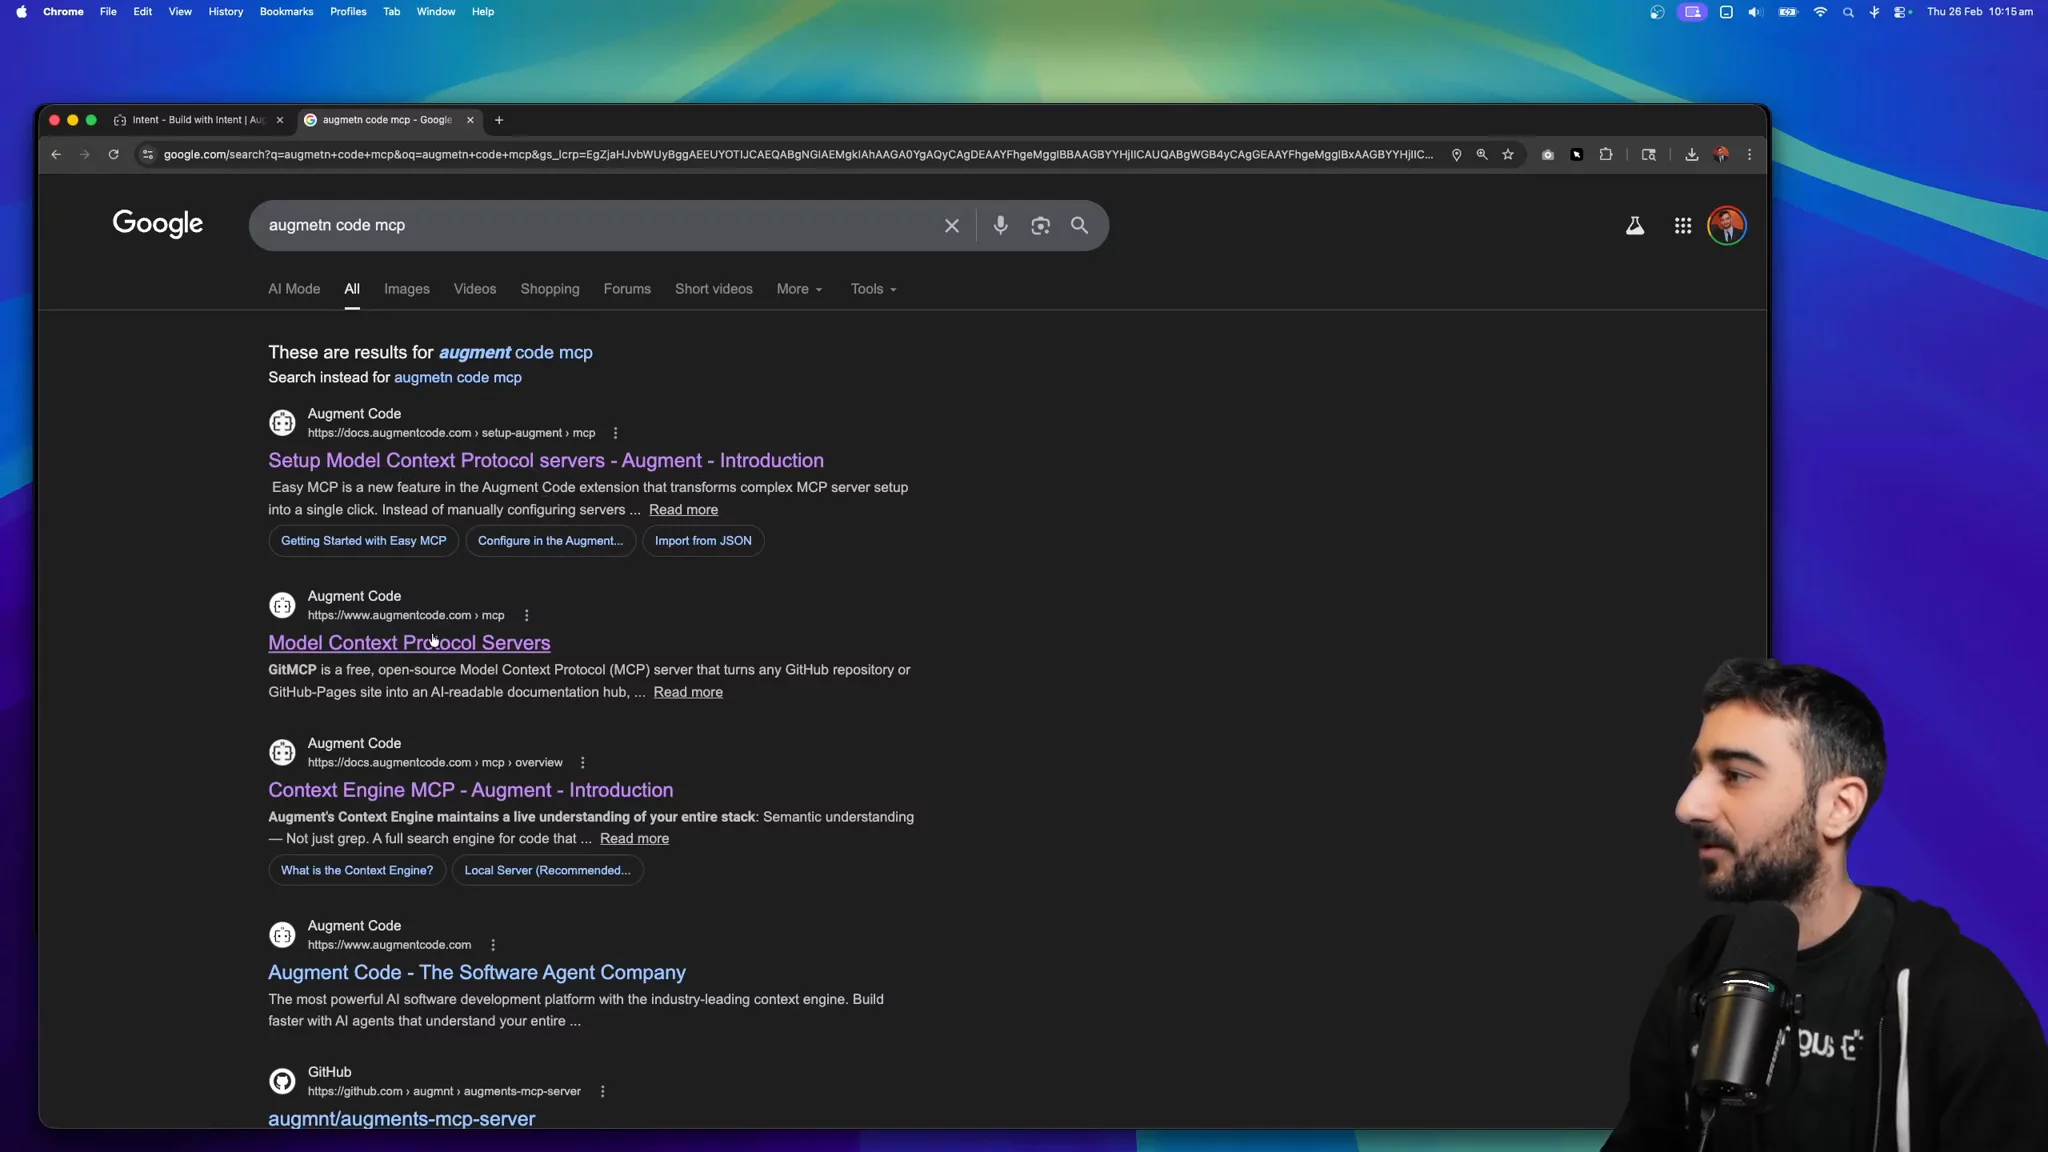The image size is (2048, 1152).
Task: Click Search instead for augmetn code mcp
Action: (457, 377)
